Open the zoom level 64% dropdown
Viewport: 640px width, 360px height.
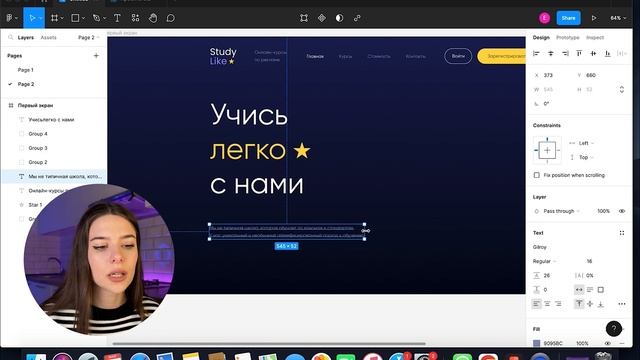tap(618, 18)
